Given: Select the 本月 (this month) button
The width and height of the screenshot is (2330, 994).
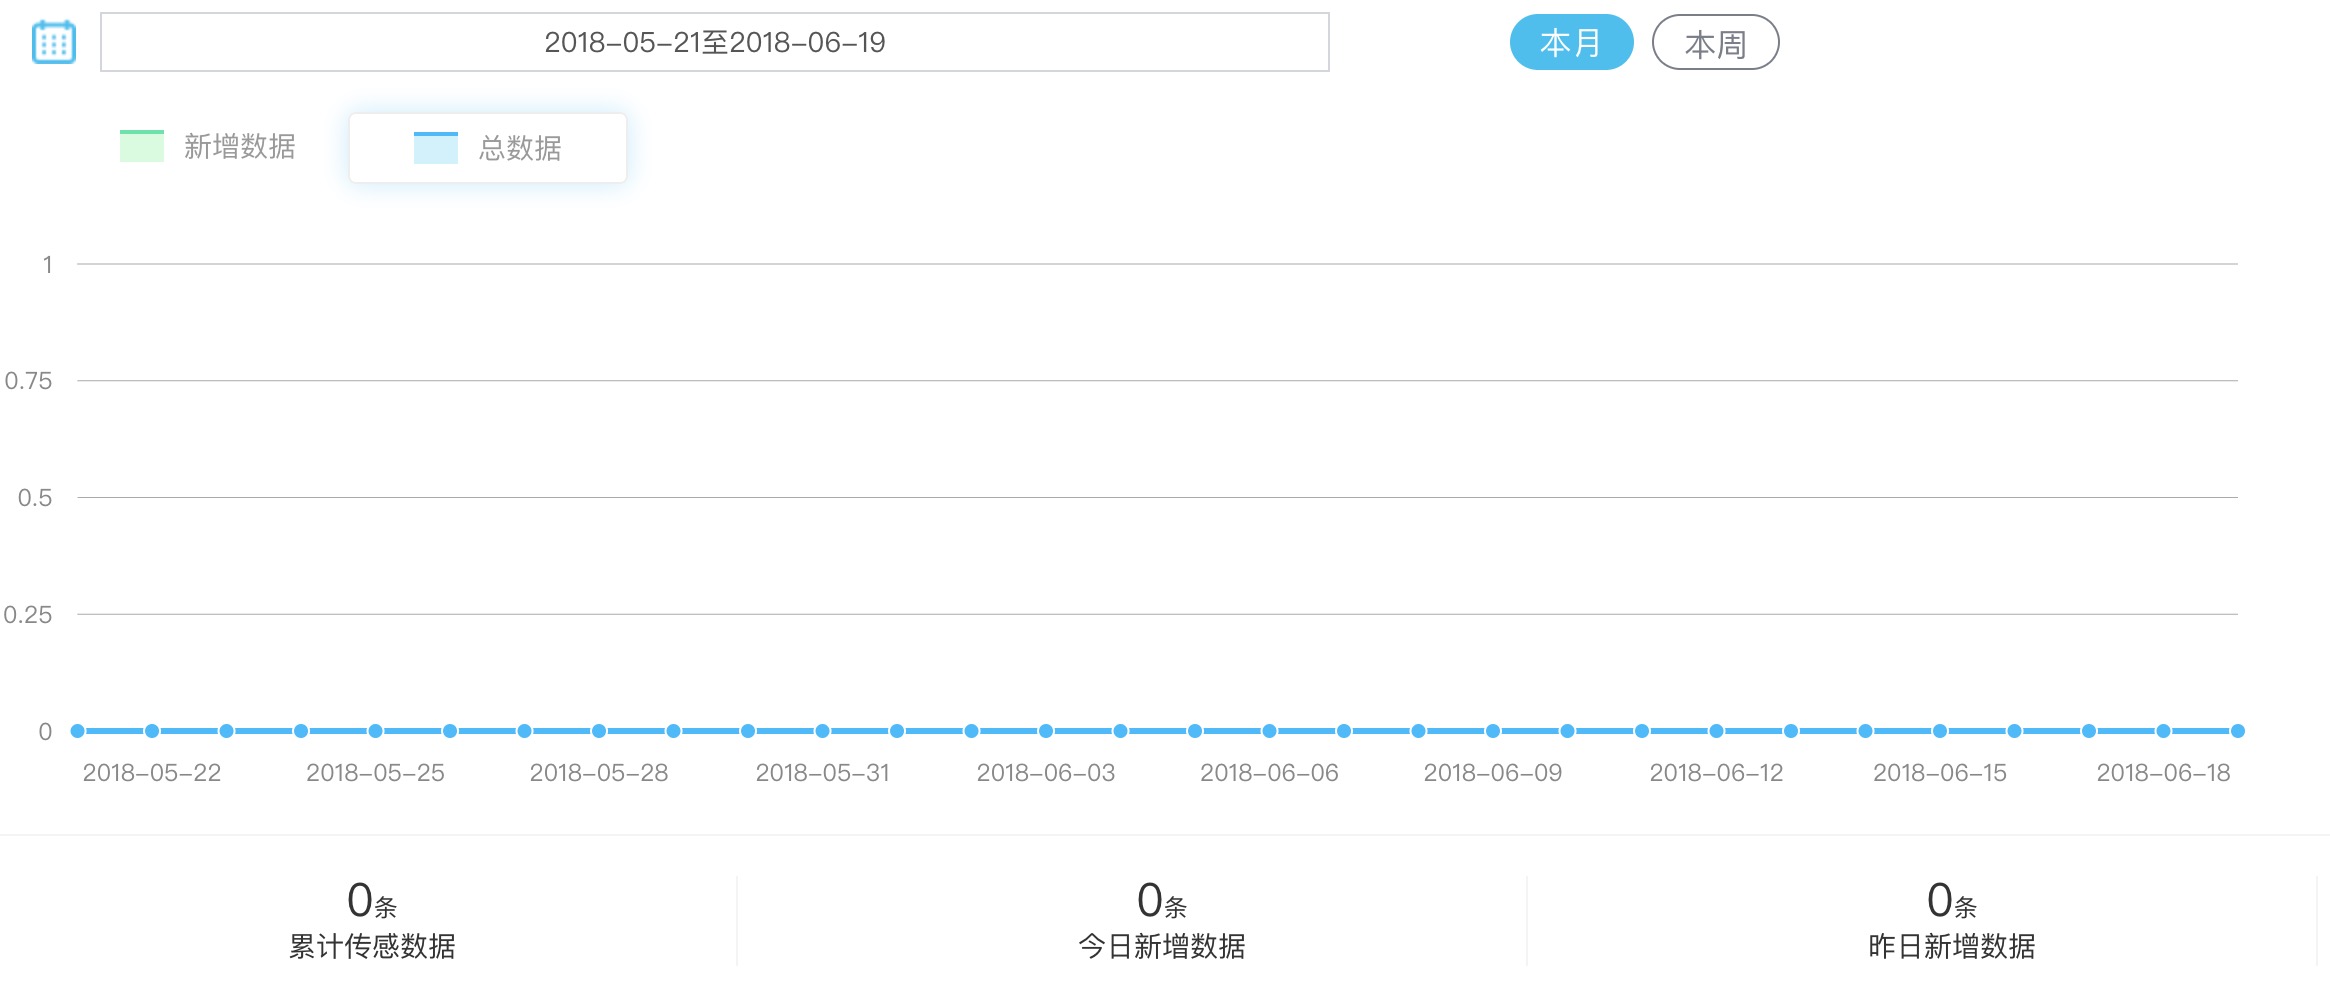Looking at the screenshot, I should click(x=1571, y=43).
